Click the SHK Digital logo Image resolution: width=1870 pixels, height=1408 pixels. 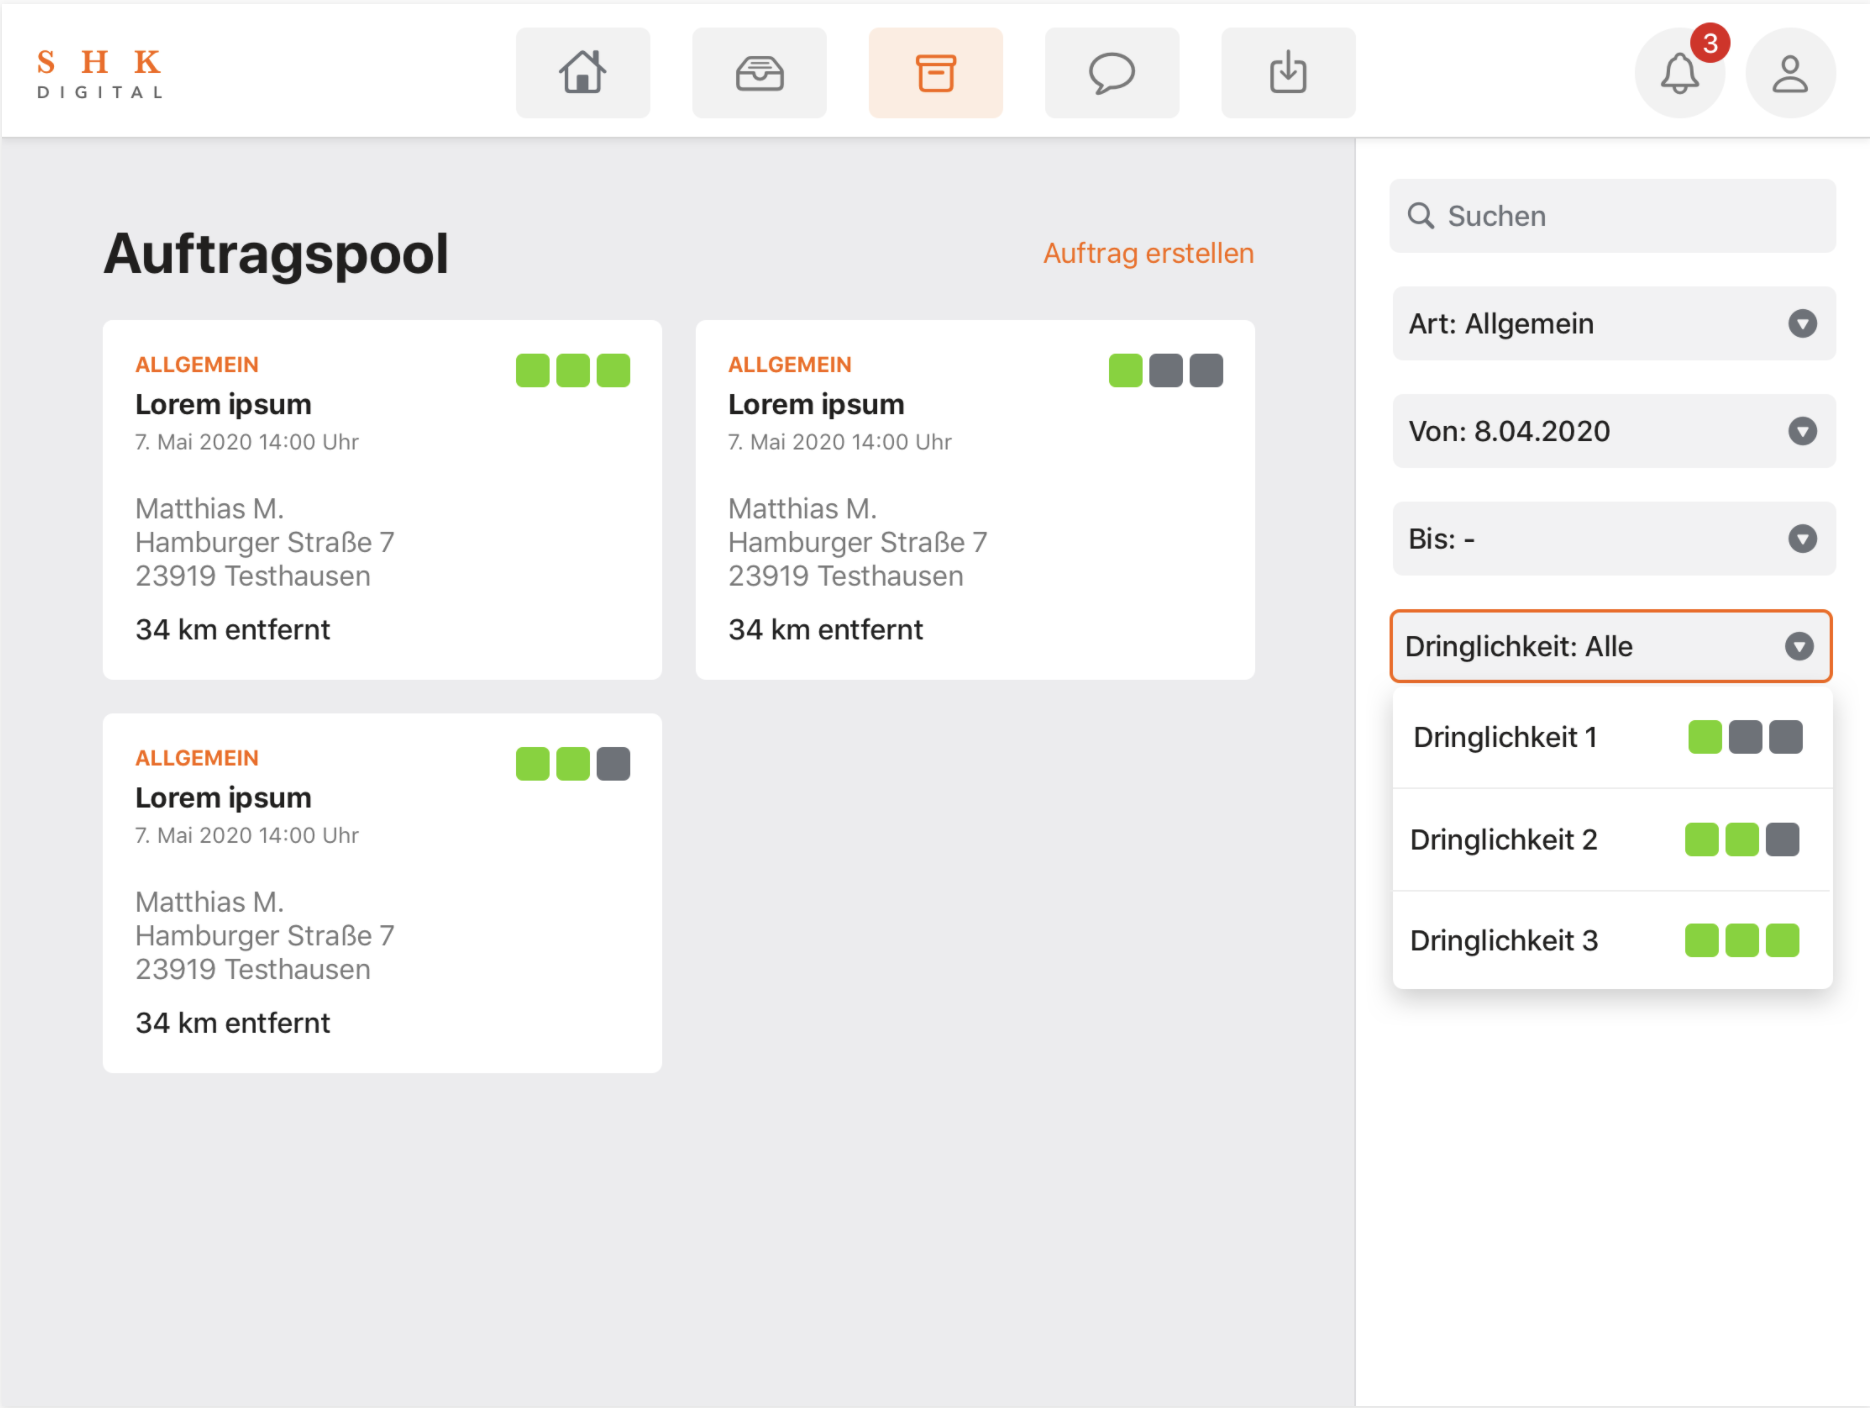(x=100, y=73)
